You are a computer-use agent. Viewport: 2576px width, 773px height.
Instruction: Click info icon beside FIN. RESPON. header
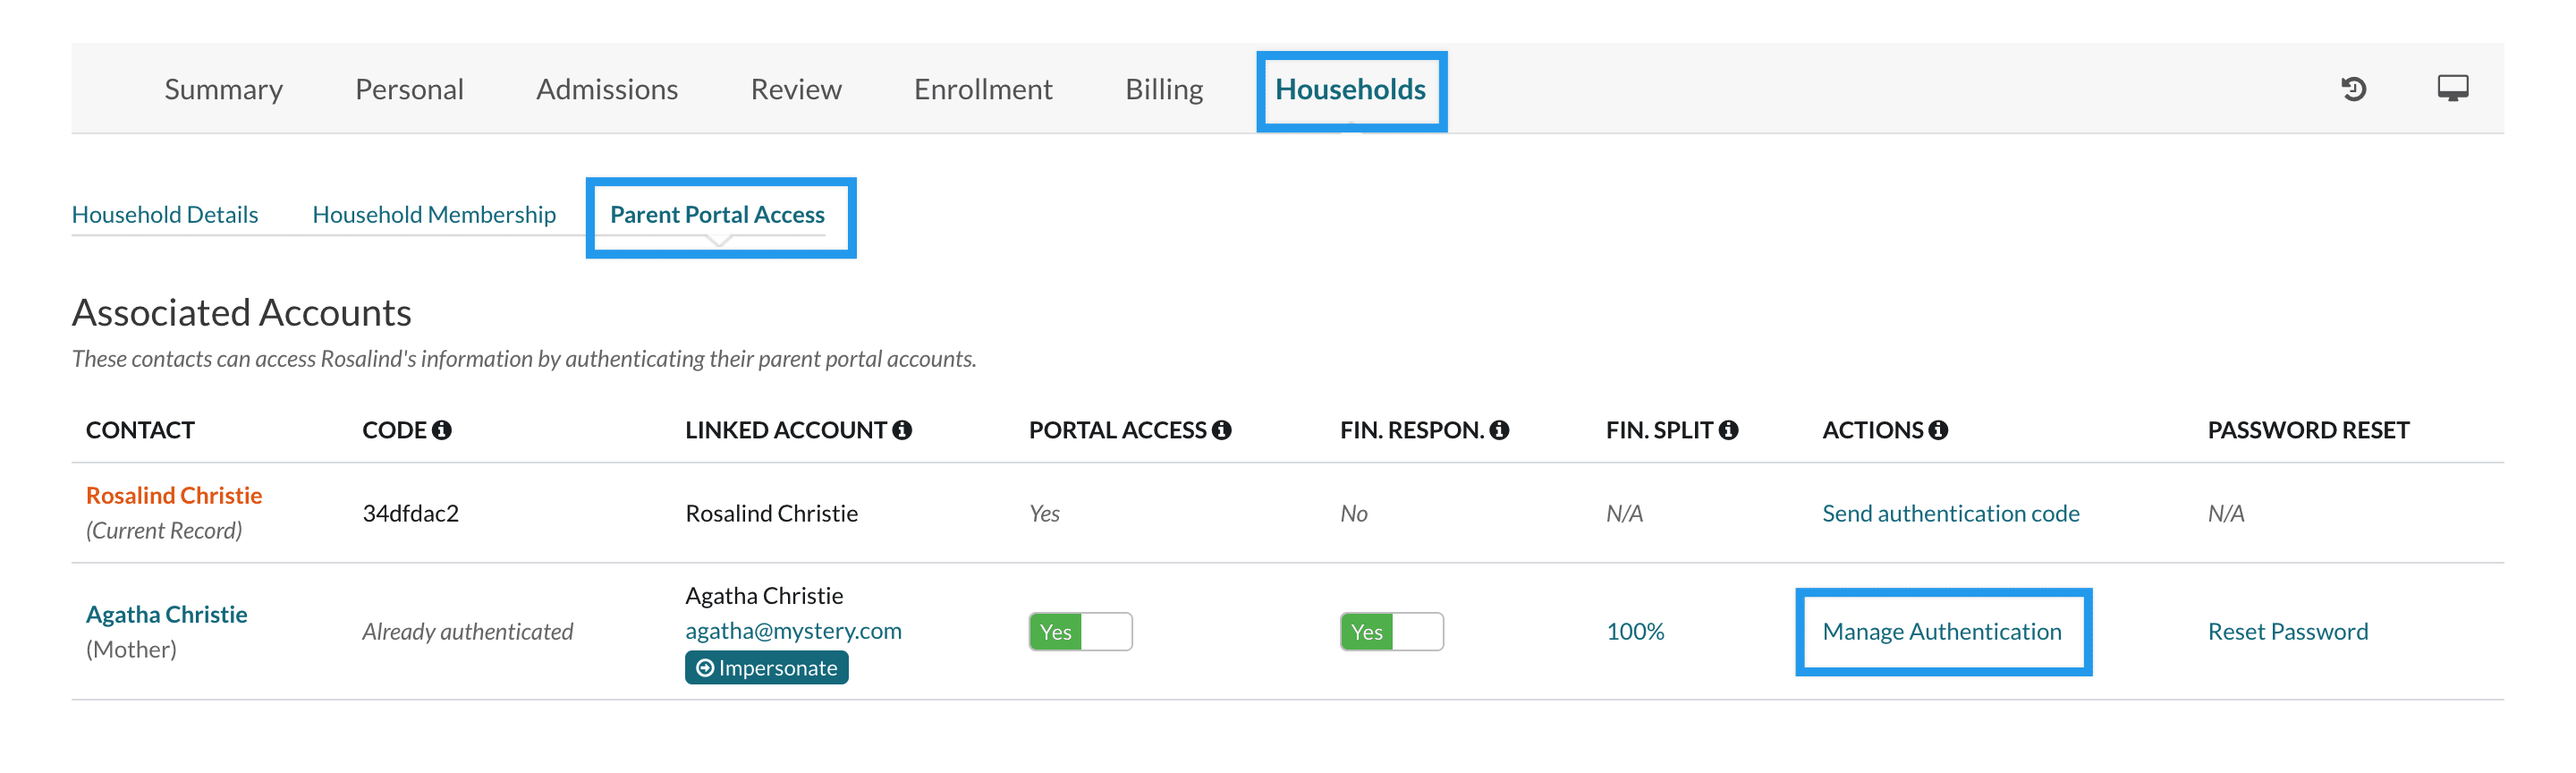tap(1498, 430)
